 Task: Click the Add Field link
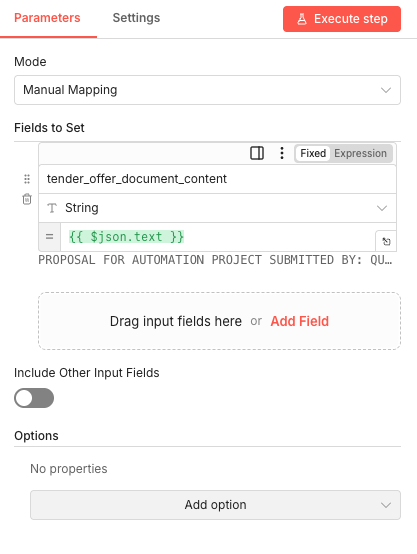pyautogui.click(x=300, y=321)
